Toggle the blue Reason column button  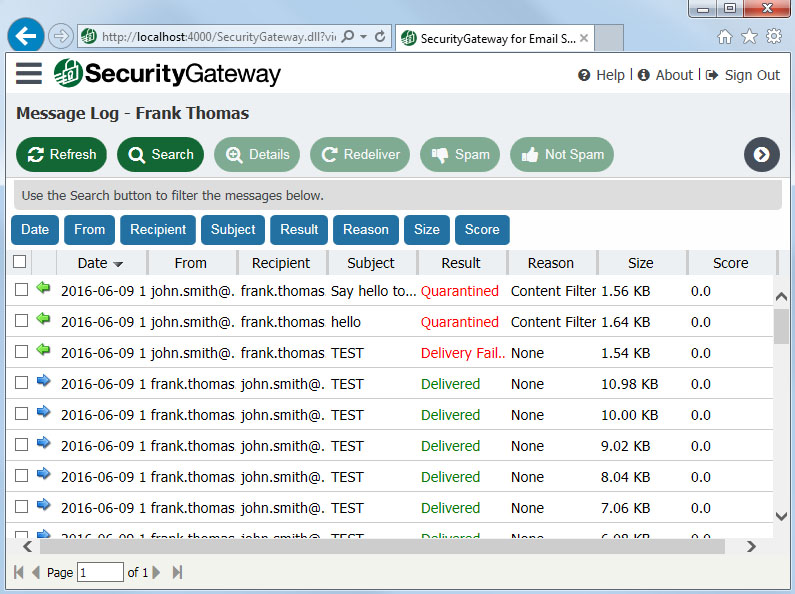click(366, 230)
